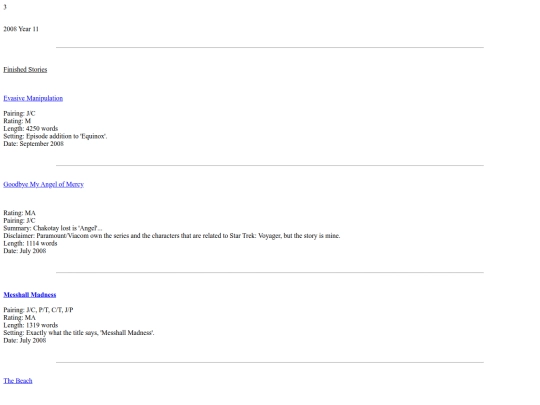Click the 'Rating: M' line under Evasive Manipulation
This screenshot has width=540, height=405.
point(17,121)
